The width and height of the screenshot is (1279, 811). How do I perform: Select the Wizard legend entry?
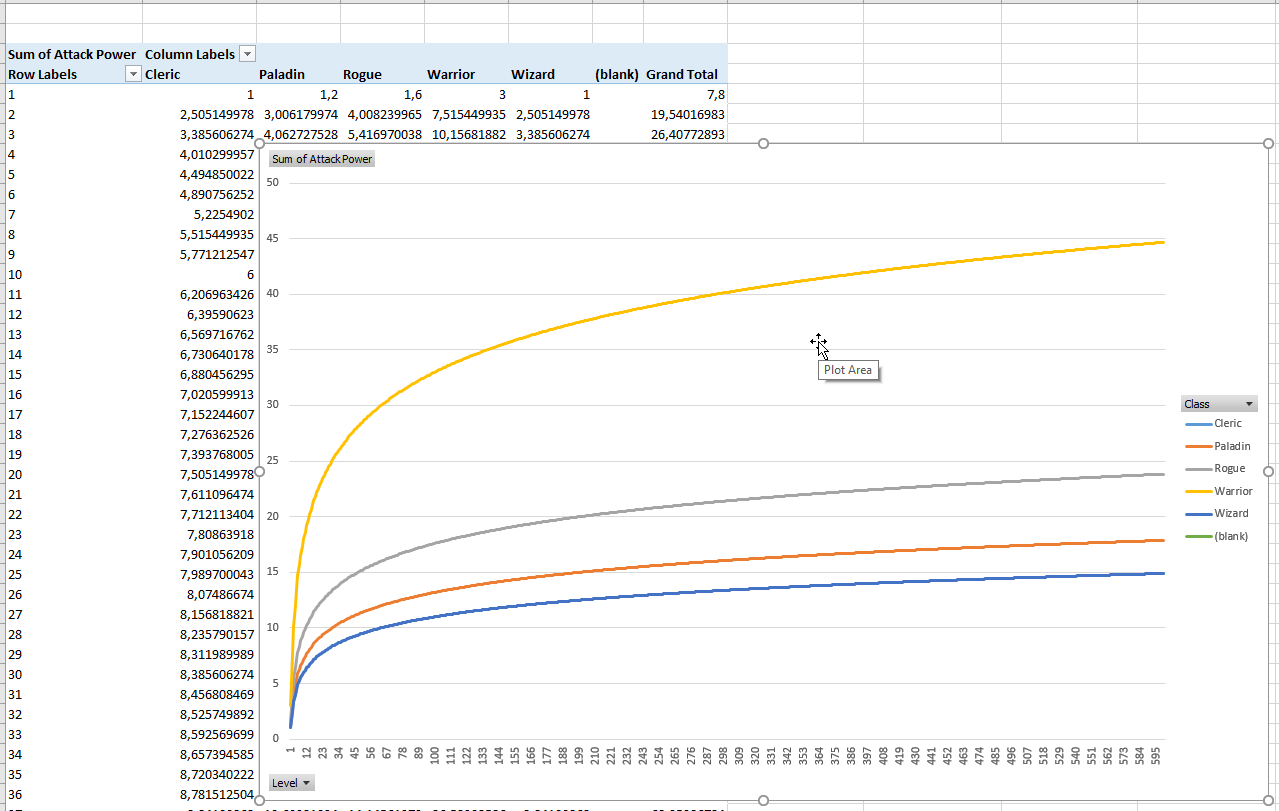click(x=1230, y=513)
